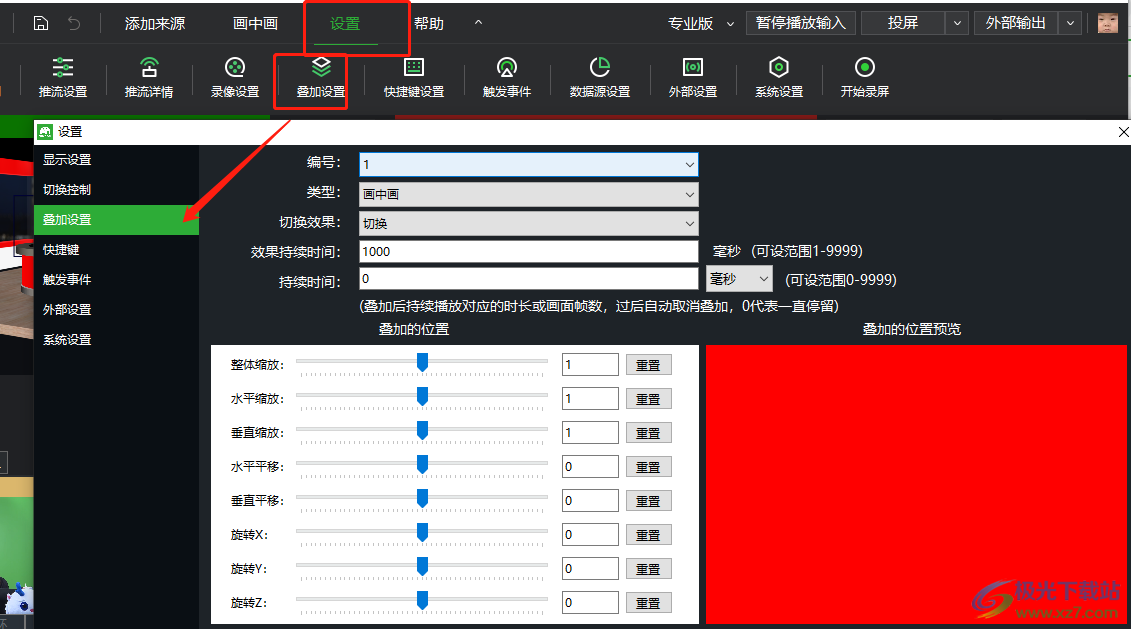Open the 类型 type combo box
The width and height of the screenshot is (1131, 629).
tap(529, 194)
